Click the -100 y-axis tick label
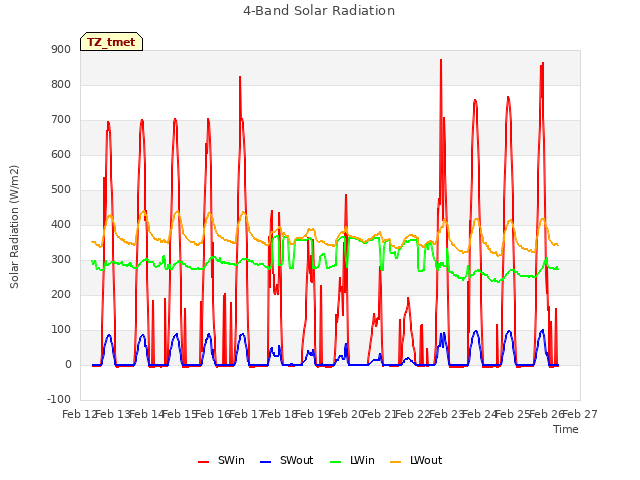This screenshot has height=480, width=640. (59, 399)
